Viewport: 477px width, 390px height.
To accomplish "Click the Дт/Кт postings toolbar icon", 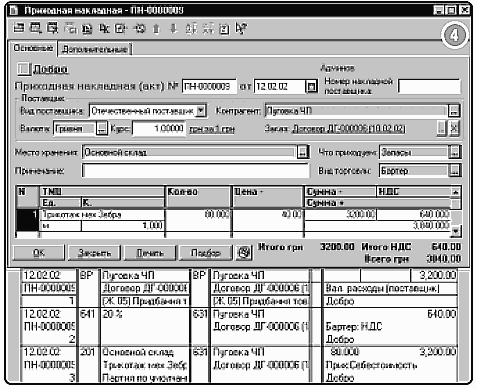I will point(104,29).
